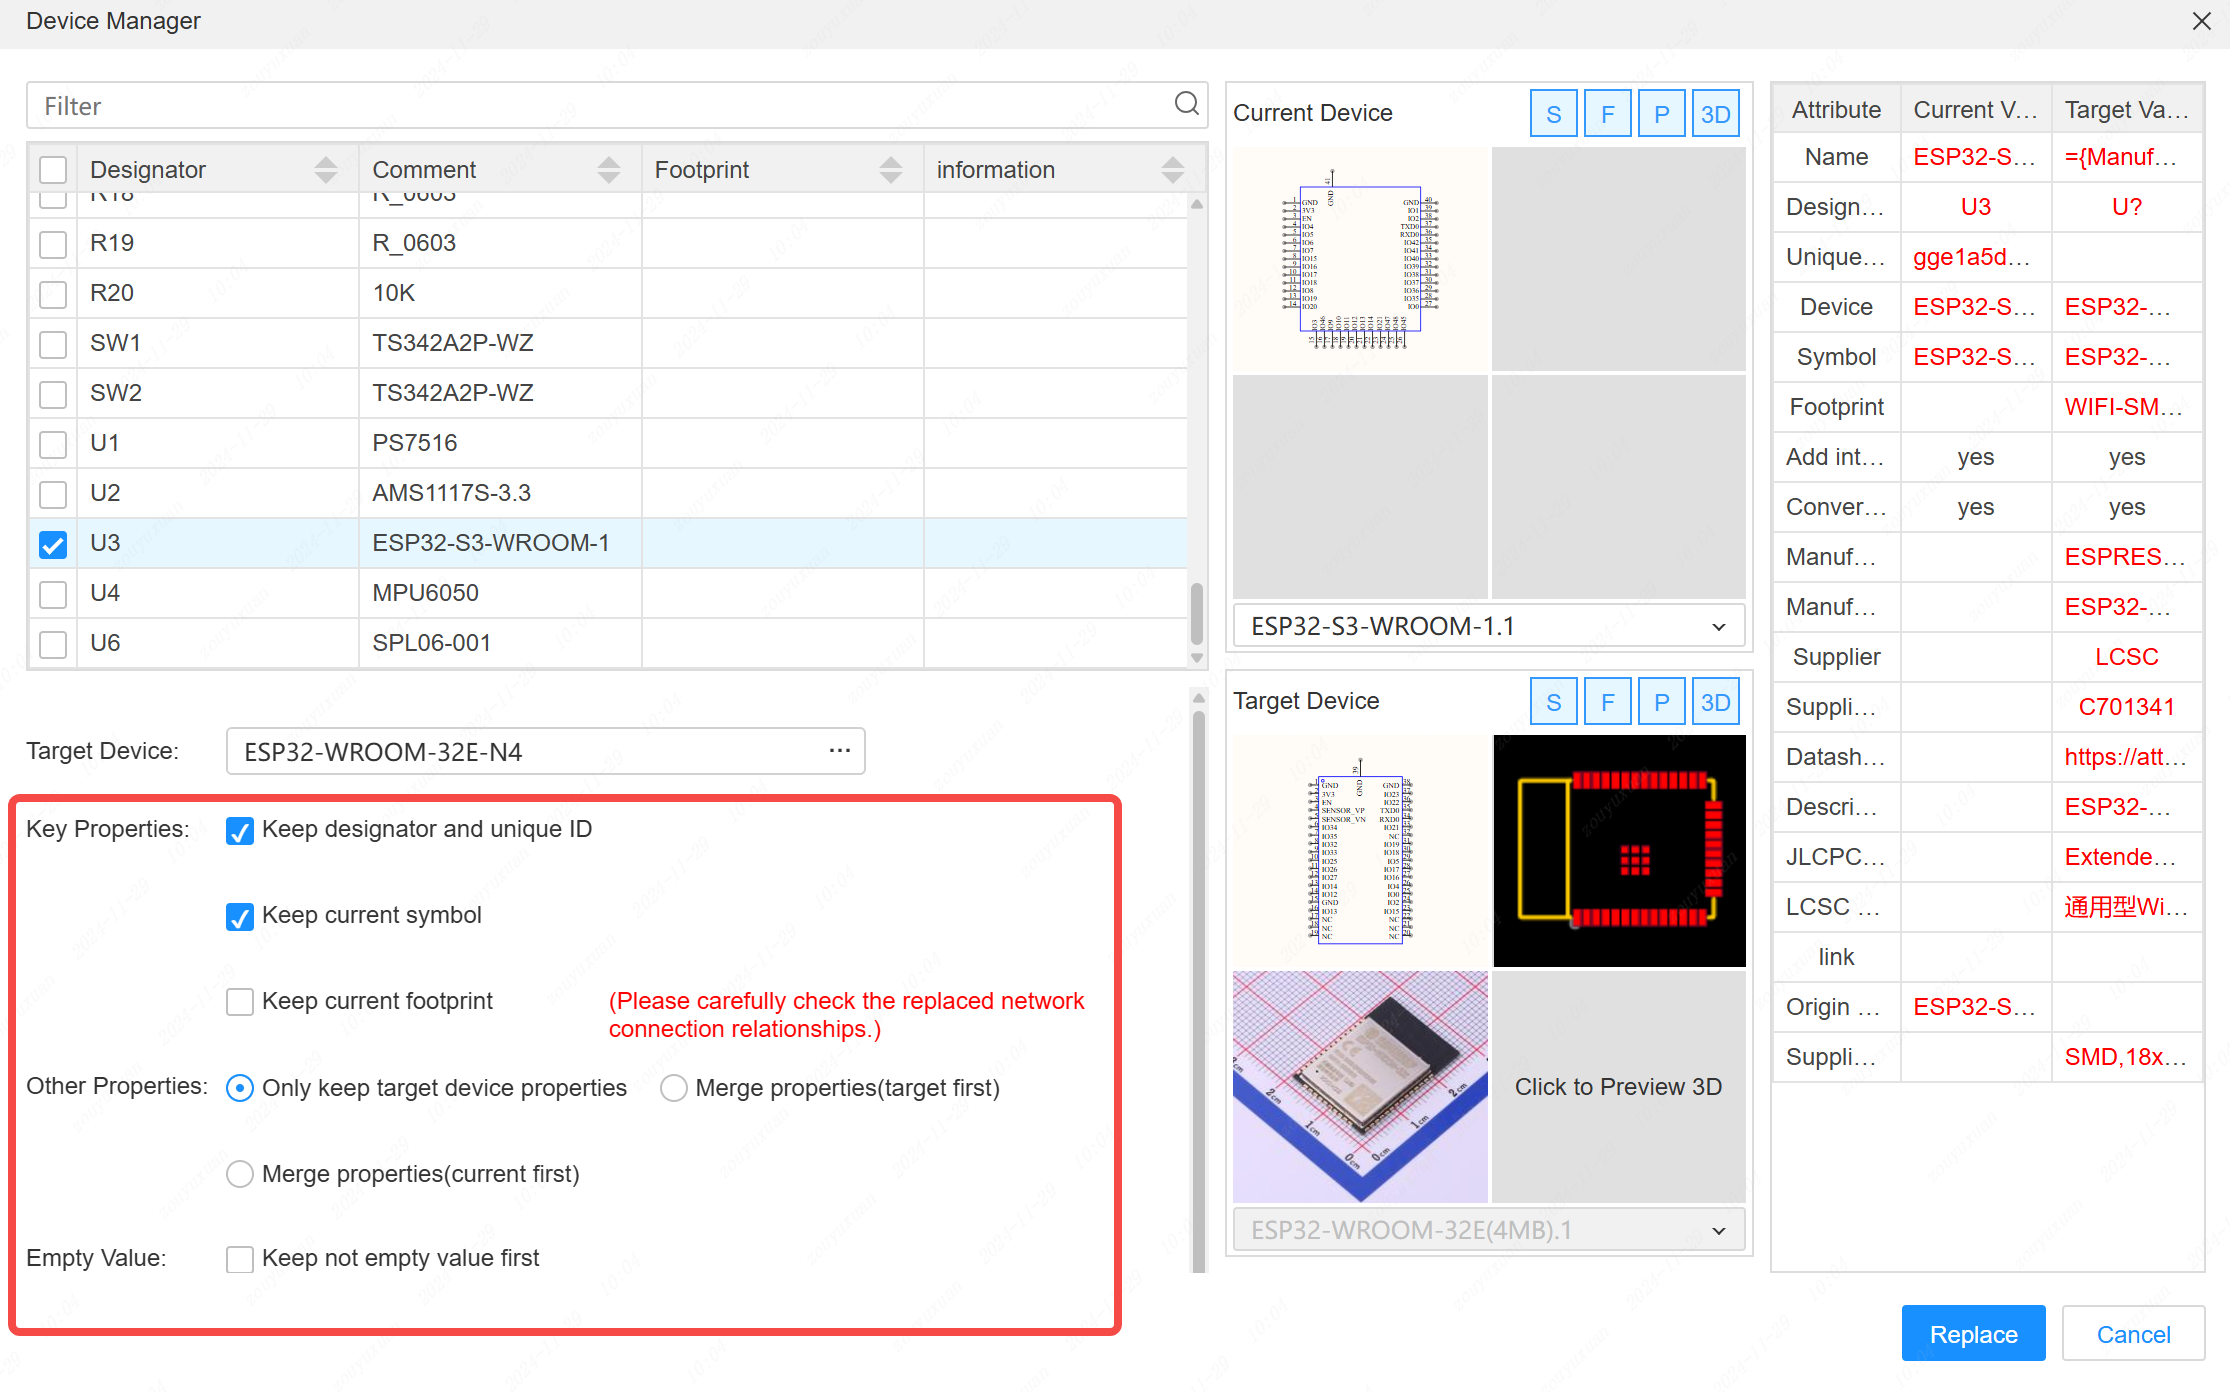Expand ESP32-WROOM-32E(4MB).1 dropdown
The height and width of the screenshot is (1392, 2230).
[x=1718, y=1230]
